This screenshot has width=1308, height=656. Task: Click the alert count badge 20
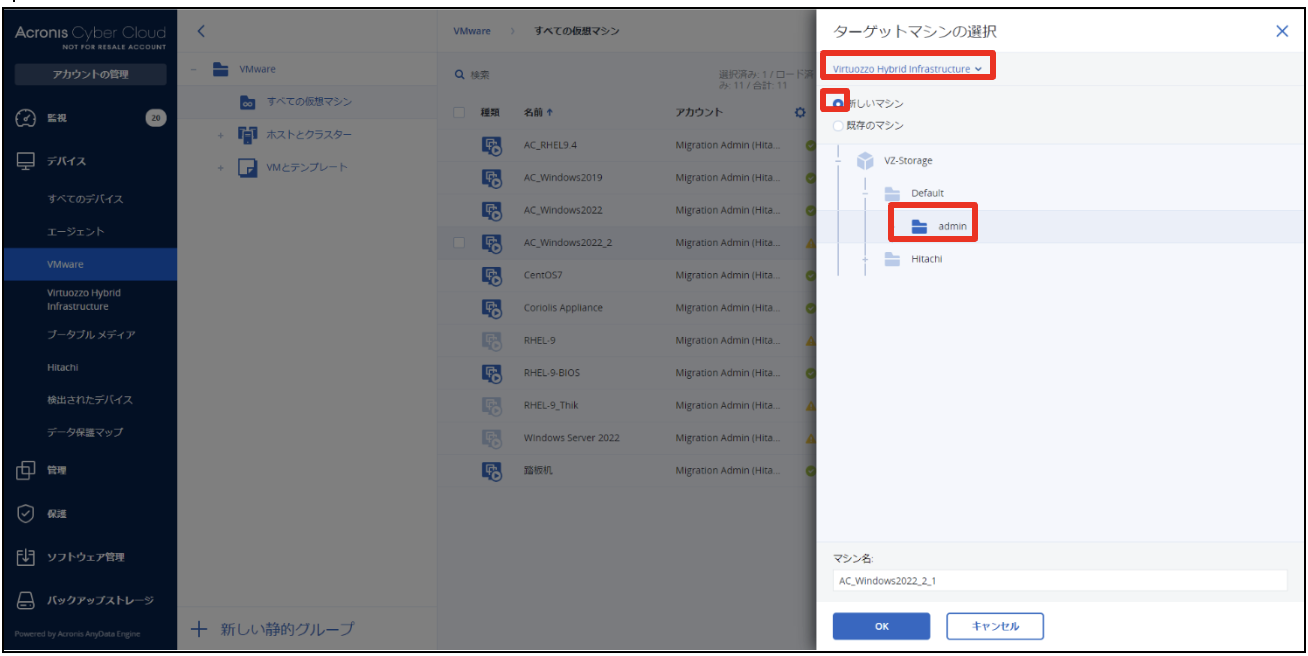point(155,118)
